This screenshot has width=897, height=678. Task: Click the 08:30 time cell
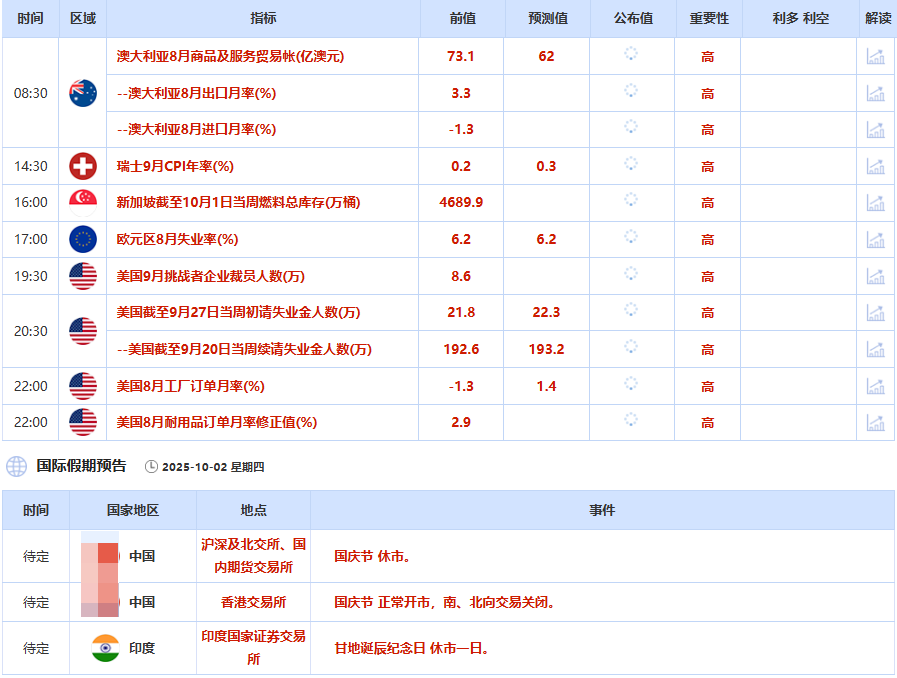tap(31, 93)
